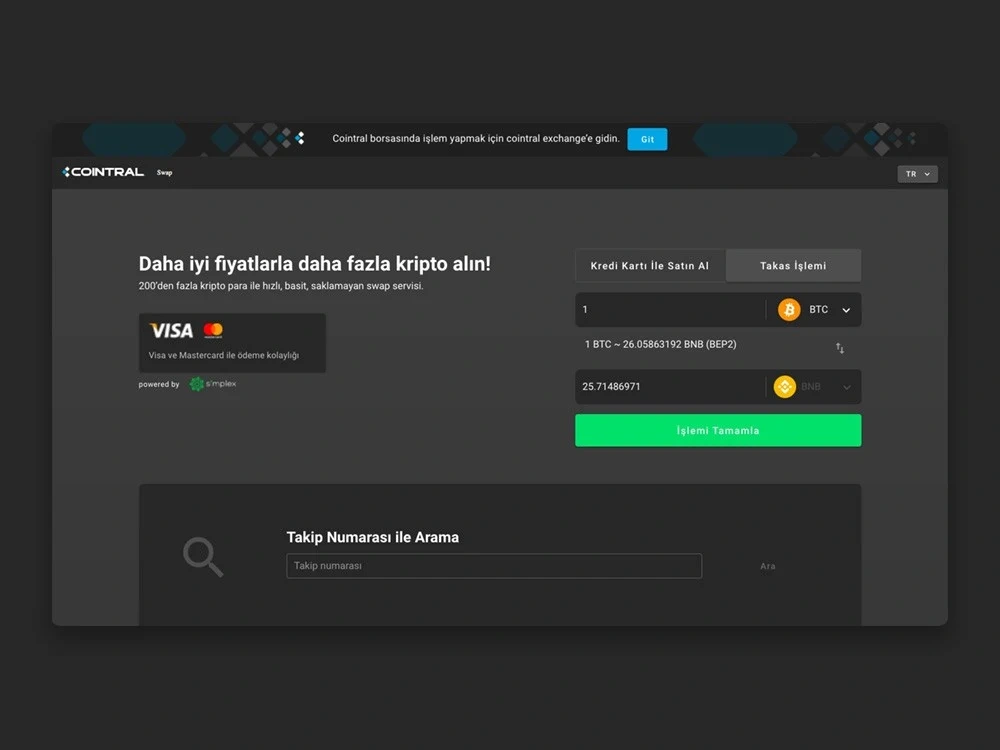Click the amount field containing 1
The height and width of the screenshot is (750, 1000).
670,310
